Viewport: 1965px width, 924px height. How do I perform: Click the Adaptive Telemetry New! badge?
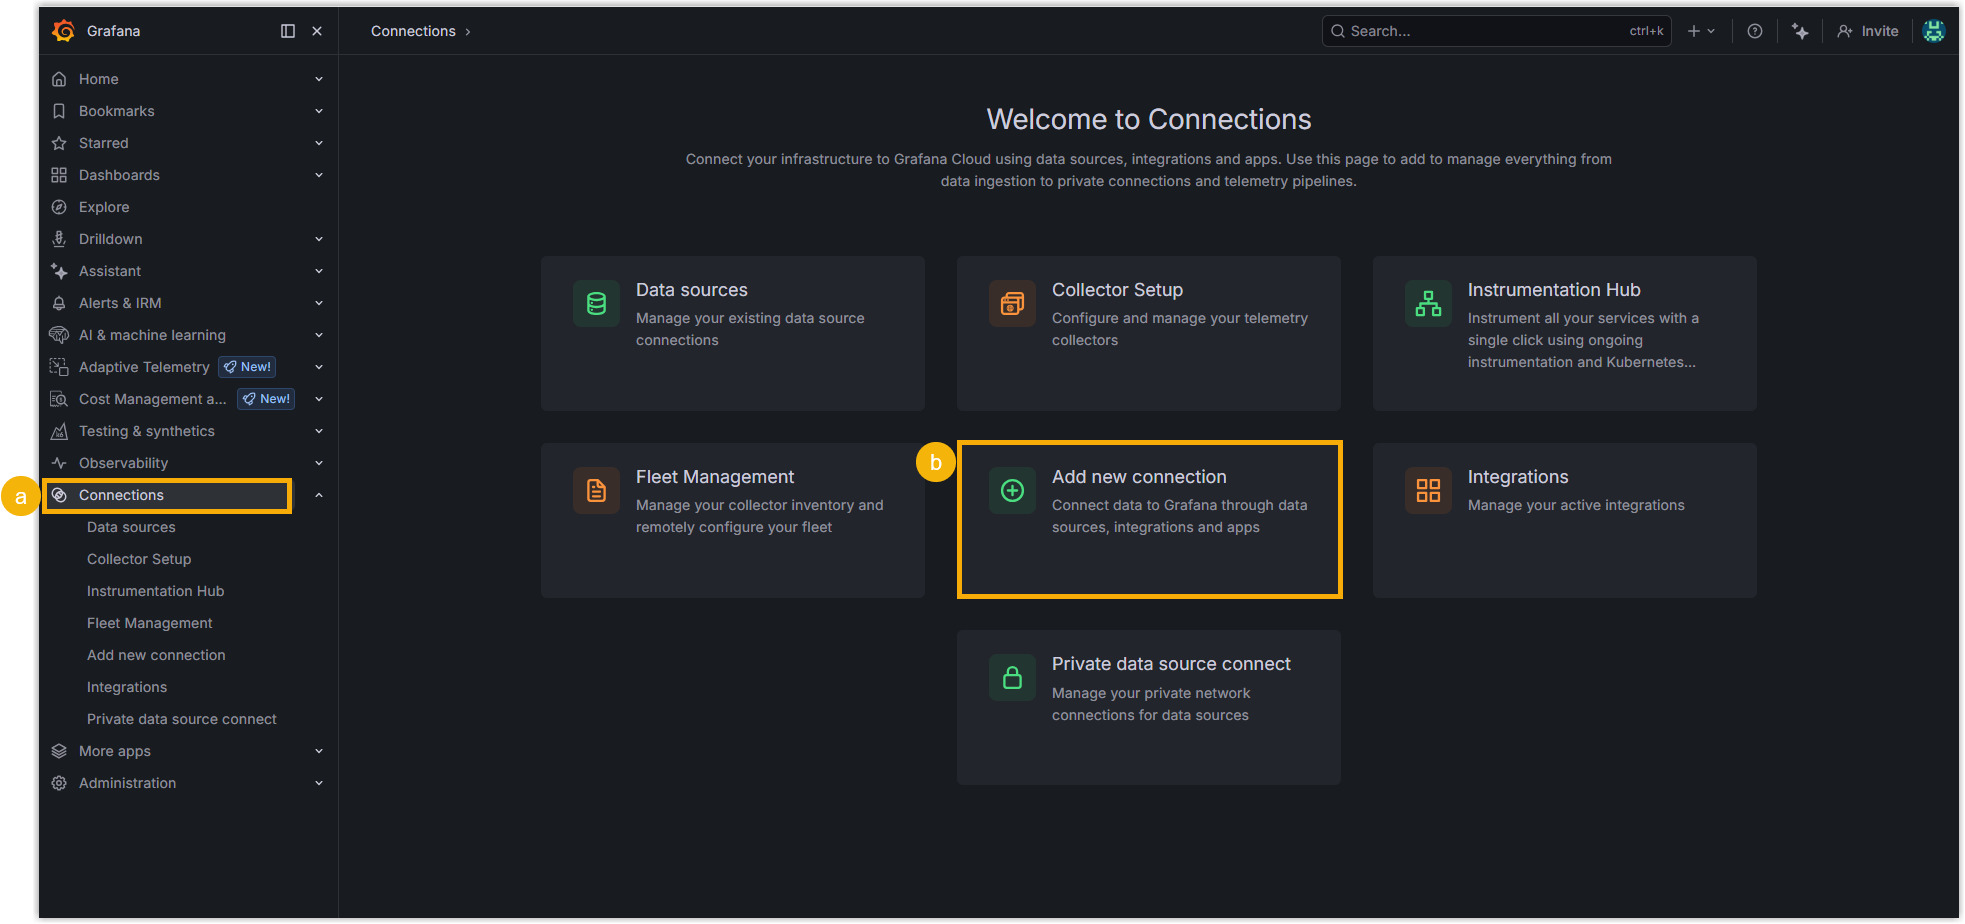(x=247, y=367)
